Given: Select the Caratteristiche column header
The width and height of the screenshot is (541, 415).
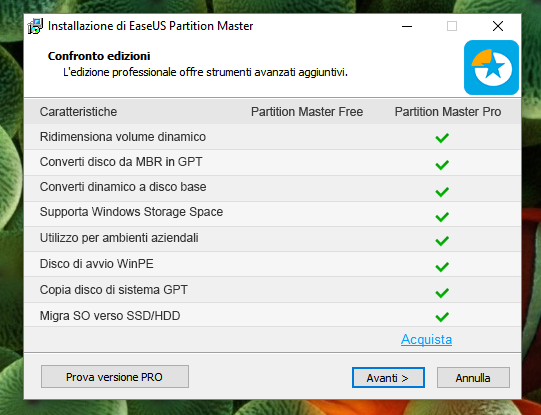Looking at the screenshot, I should click(x=78, y=112).
